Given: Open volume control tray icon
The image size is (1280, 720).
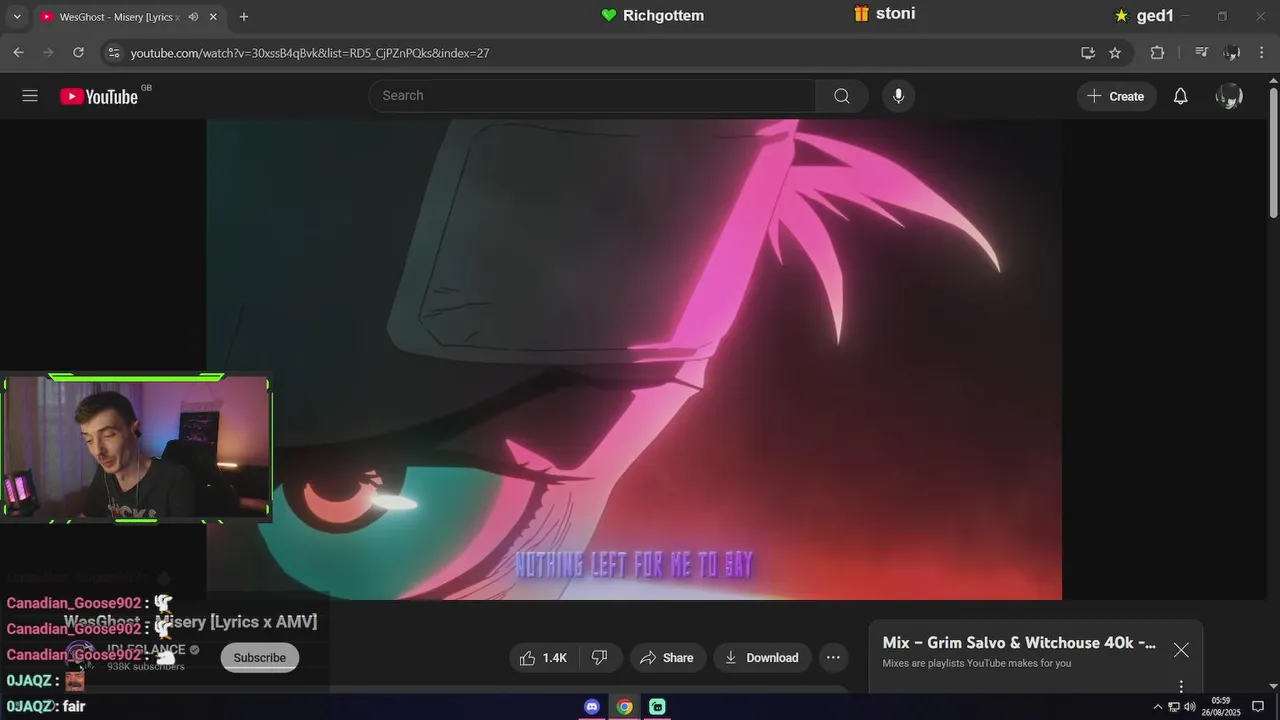Looking at the screenshot, I should 1190,707.
